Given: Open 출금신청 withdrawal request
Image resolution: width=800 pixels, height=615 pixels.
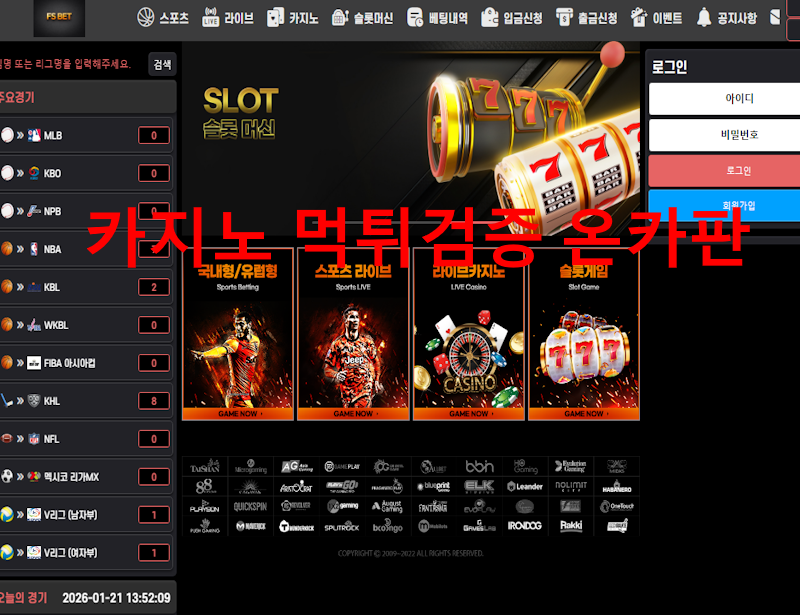Looking at the screenshot, I should pos(586,18).
